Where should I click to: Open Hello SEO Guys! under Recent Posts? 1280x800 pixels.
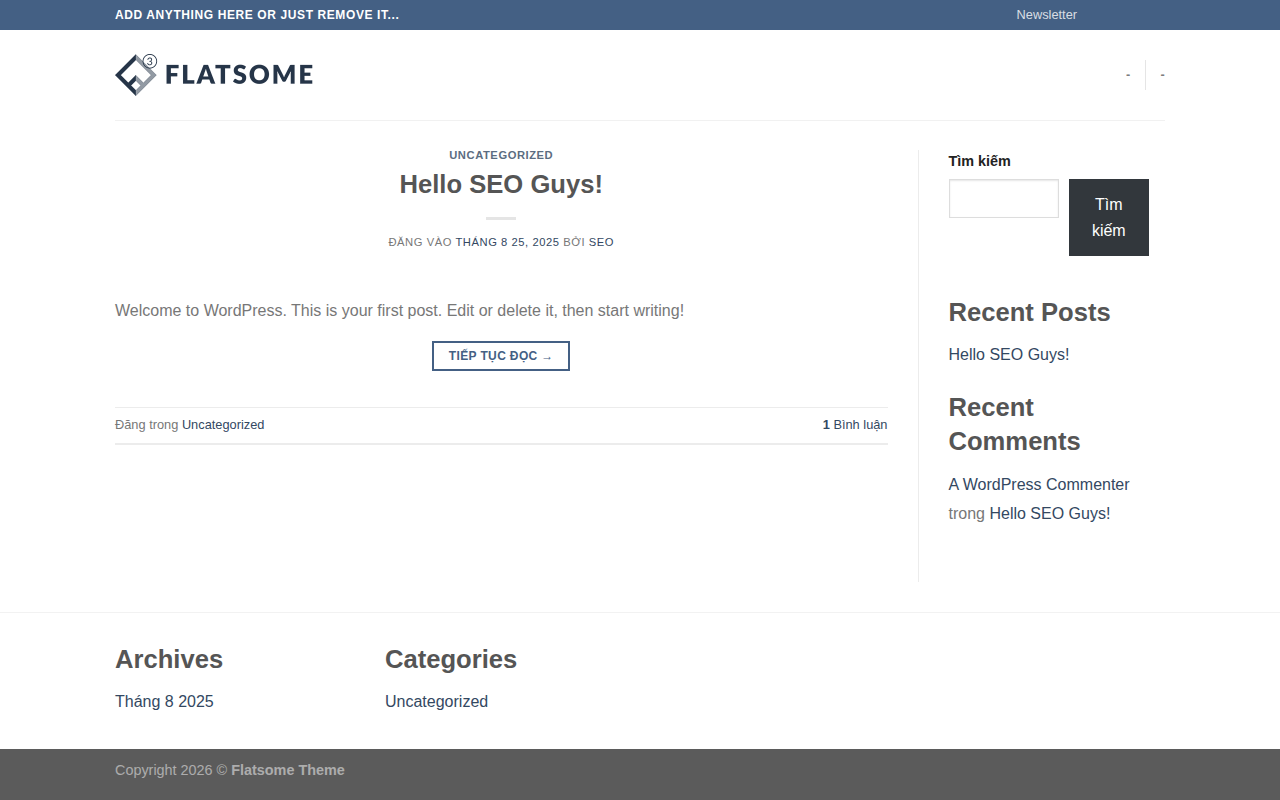point(1009,354)
